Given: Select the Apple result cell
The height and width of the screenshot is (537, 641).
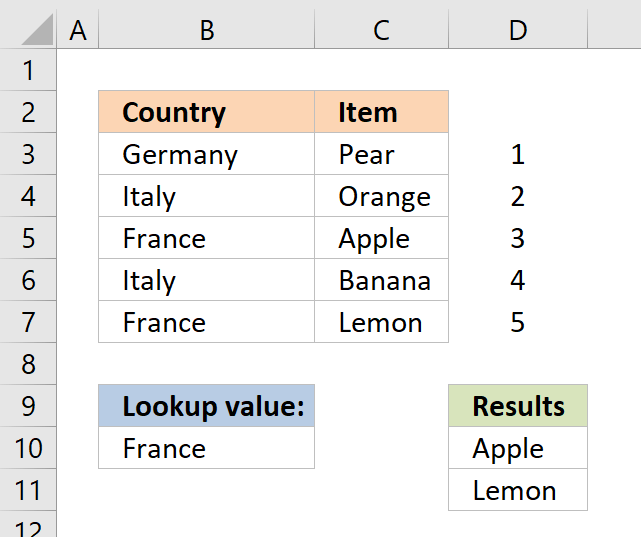Looking at the screenshot, I should [518, 448].
